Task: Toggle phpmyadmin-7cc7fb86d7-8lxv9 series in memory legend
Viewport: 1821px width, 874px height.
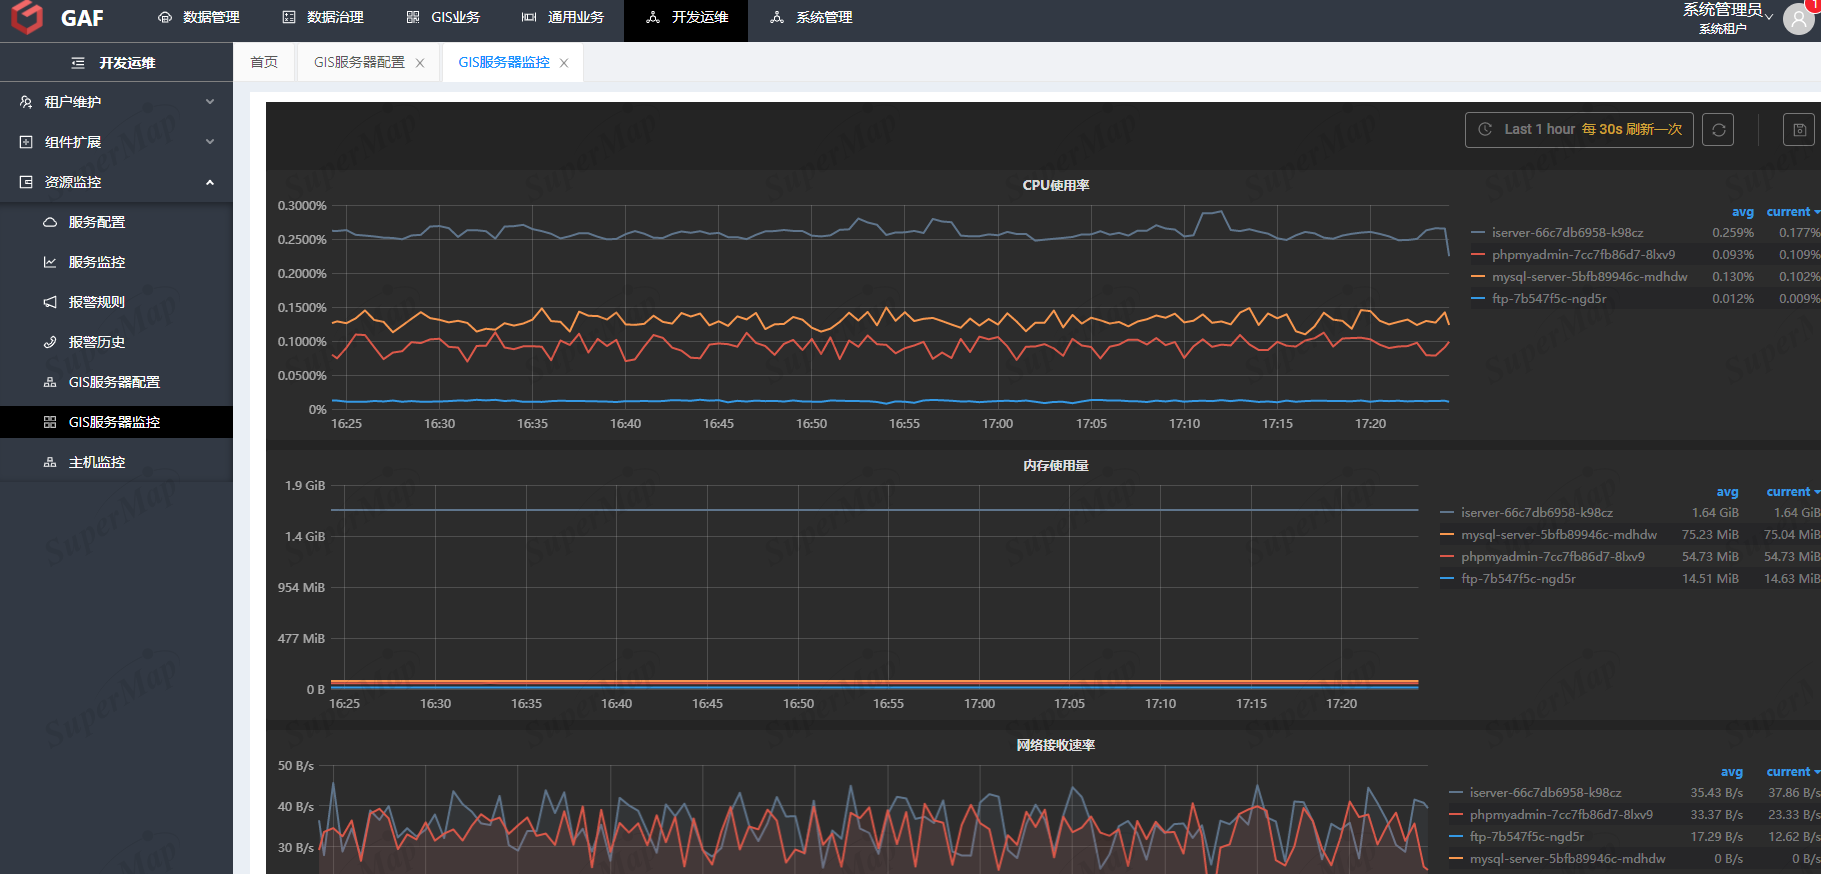Action: point(1552,557)
